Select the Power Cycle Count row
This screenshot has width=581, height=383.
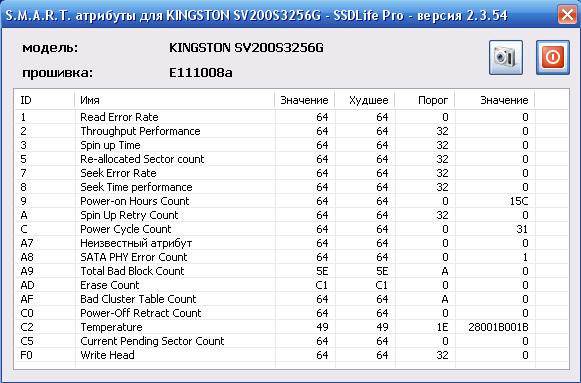click(291, 229)
